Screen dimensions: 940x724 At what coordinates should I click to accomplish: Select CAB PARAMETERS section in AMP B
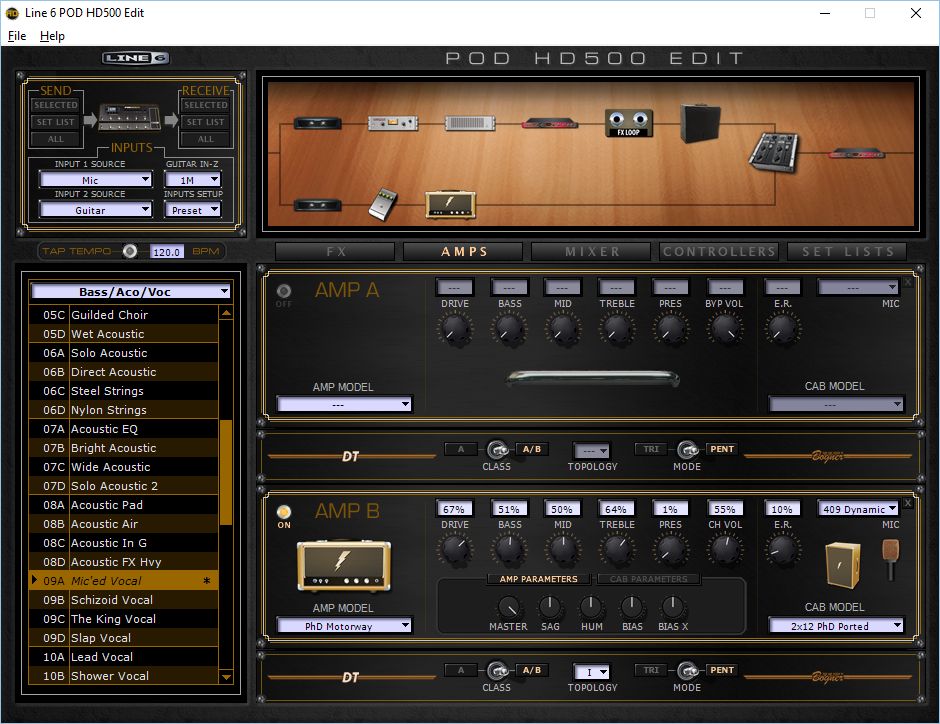[648, 579]
